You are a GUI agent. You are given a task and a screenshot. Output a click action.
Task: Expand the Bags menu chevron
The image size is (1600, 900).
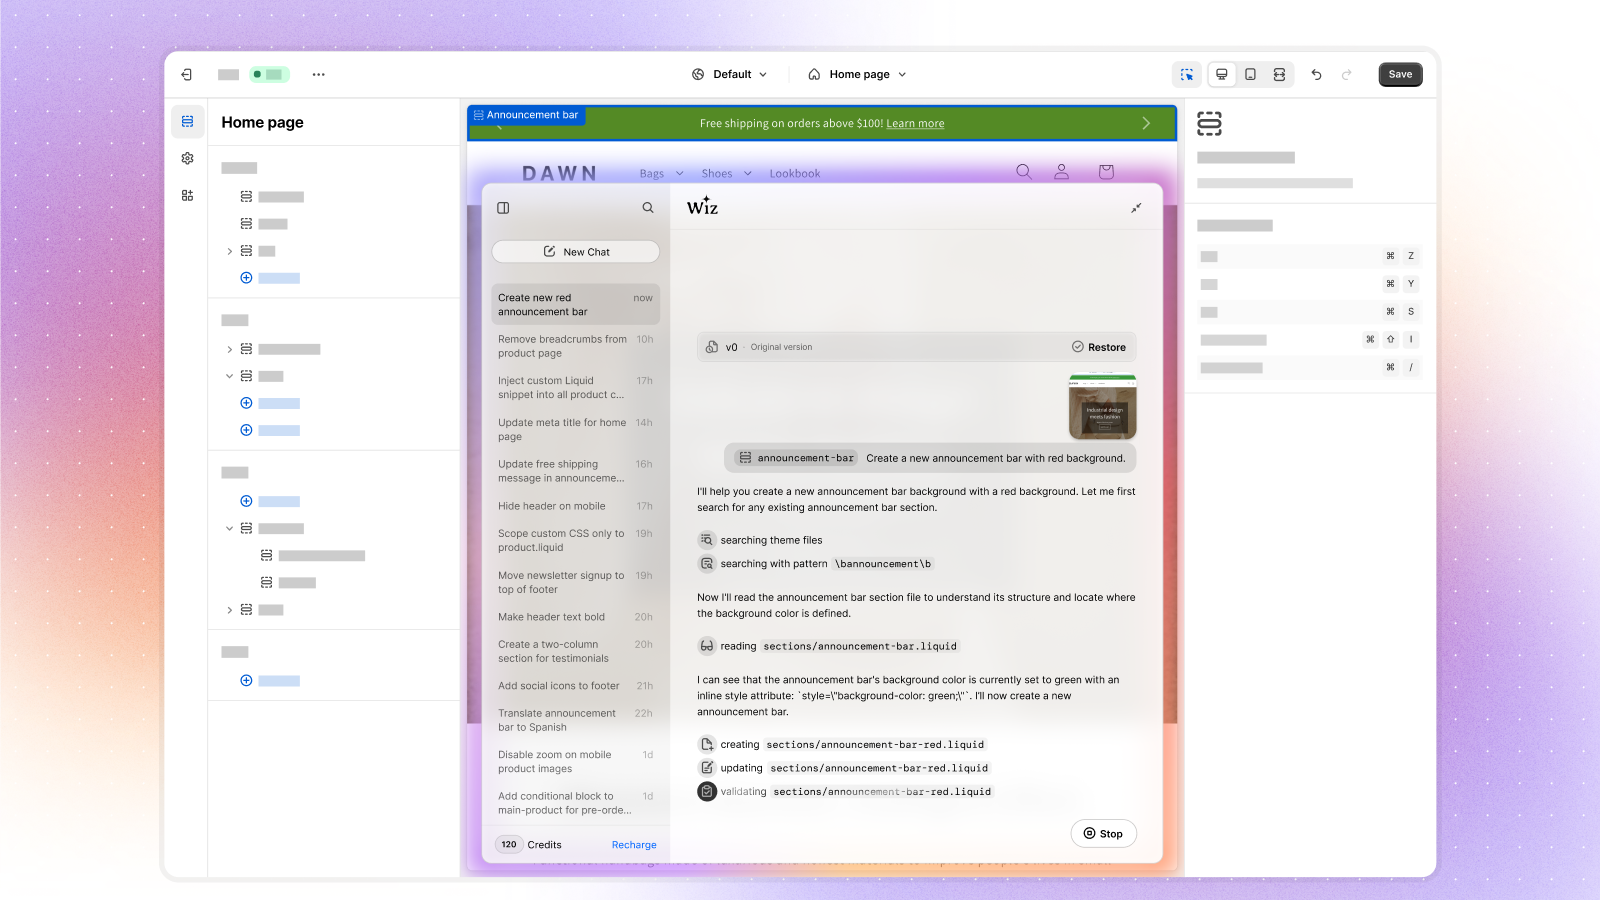pos(680,173)
